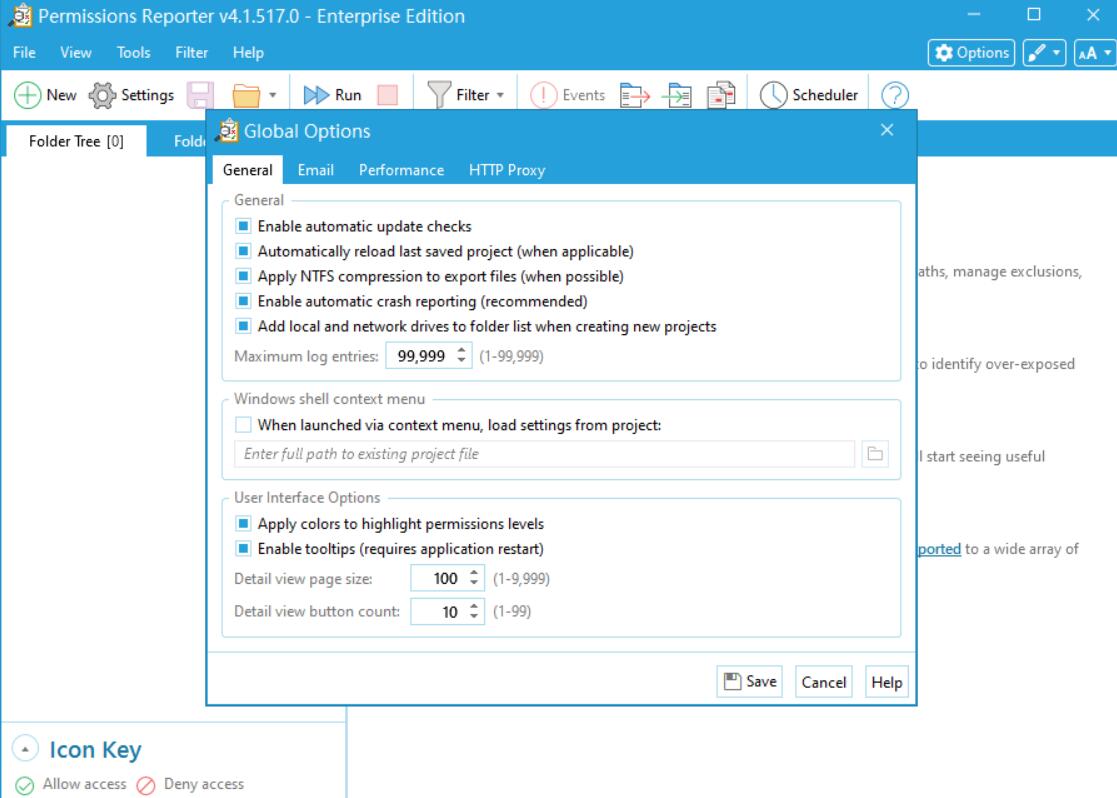This screenshot has height=798, width=1117.
Task: Open the Filter funnel icon
Action: pos(439,95)
